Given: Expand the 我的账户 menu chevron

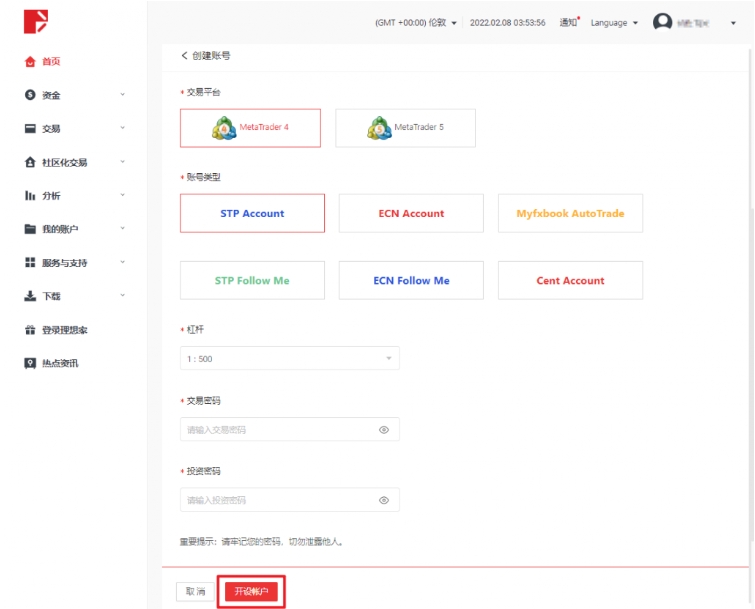Looking at the screenshot, I should [122, 228].
